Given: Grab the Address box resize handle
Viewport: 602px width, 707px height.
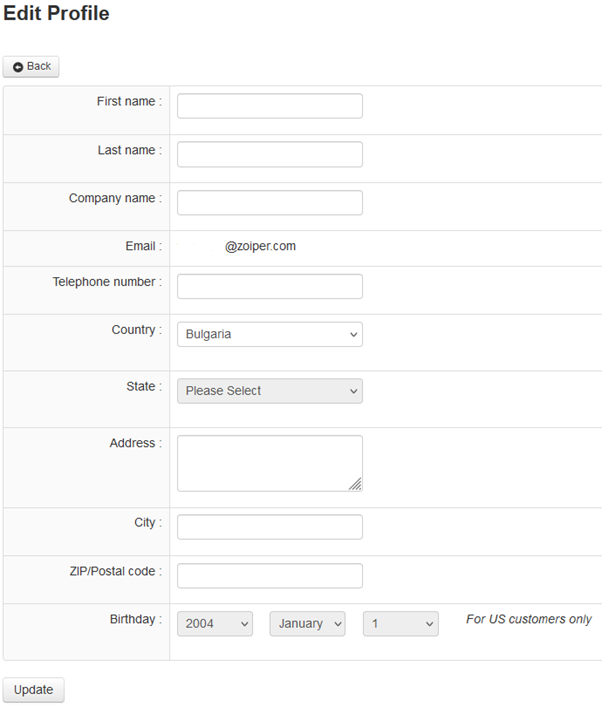Looking at the screenshot, I should coord(355,484).
